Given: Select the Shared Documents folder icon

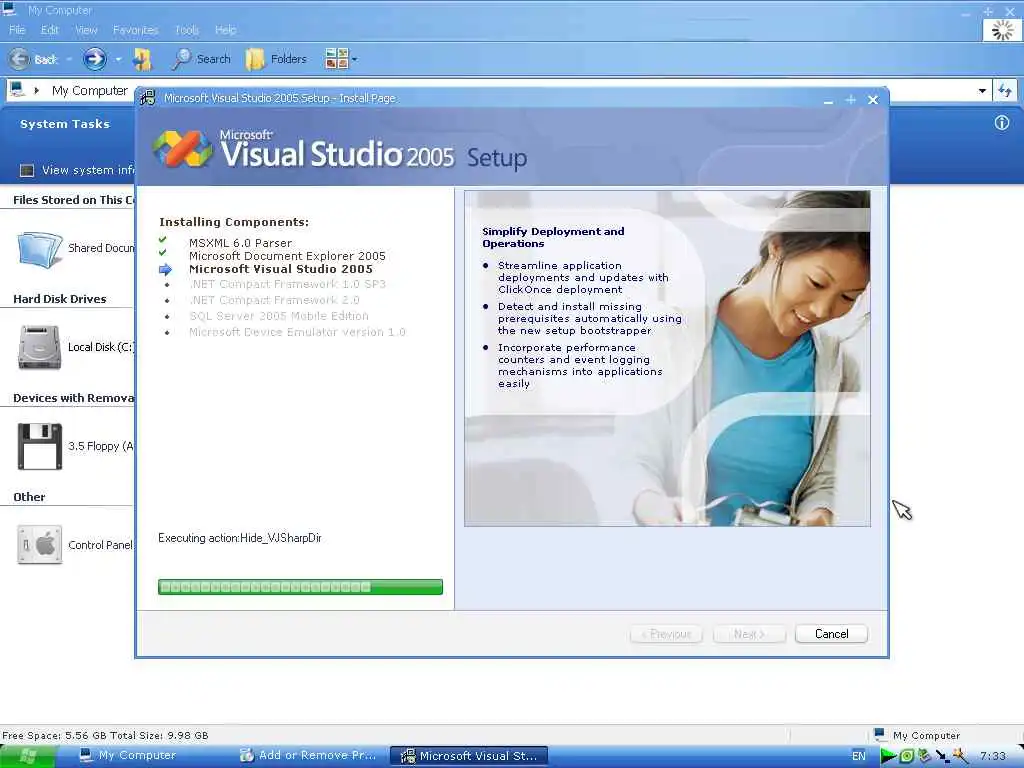Looking at the screenshot, I should coord(40,249).
